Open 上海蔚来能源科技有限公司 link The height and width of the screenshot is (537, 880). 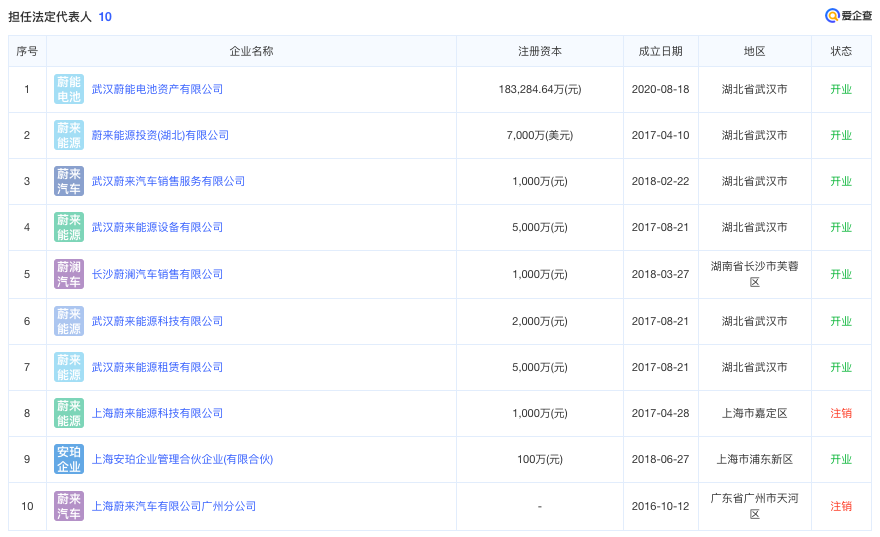click(x=157, y=414)
